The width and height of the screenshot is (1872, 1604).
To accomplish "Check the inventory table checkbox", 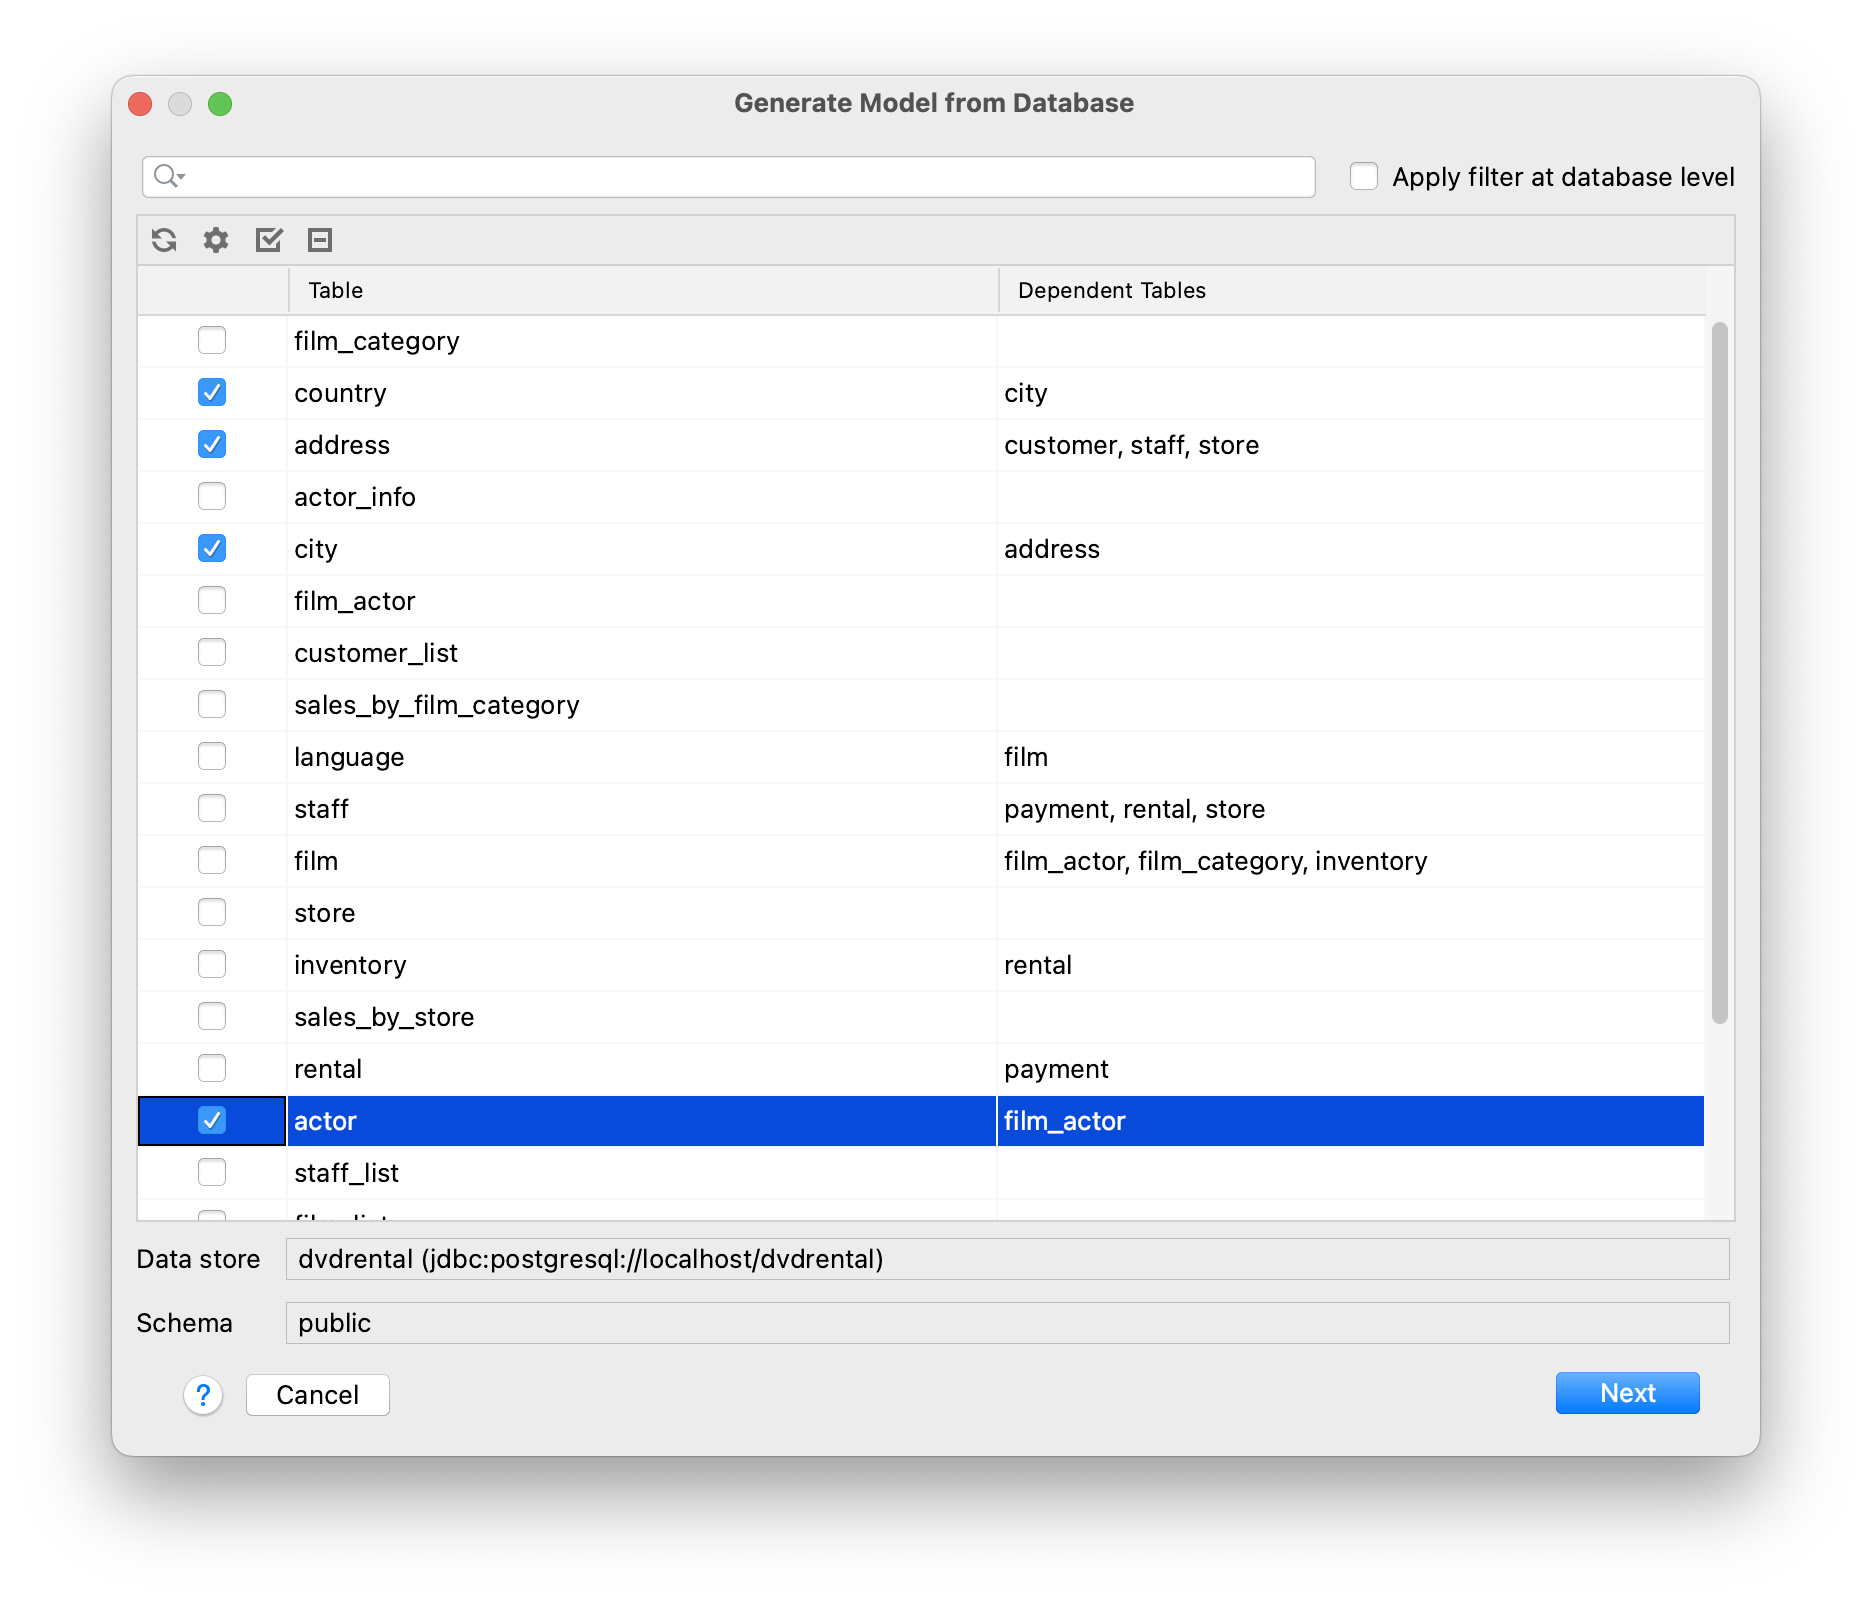I will click(x=212, y=965).
